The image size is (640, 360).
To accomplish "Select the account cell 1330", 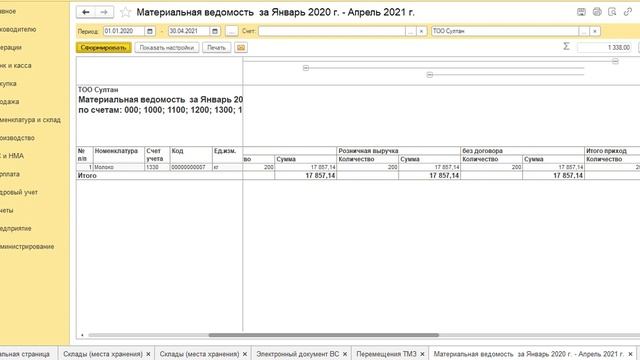I will click(157, 167).
